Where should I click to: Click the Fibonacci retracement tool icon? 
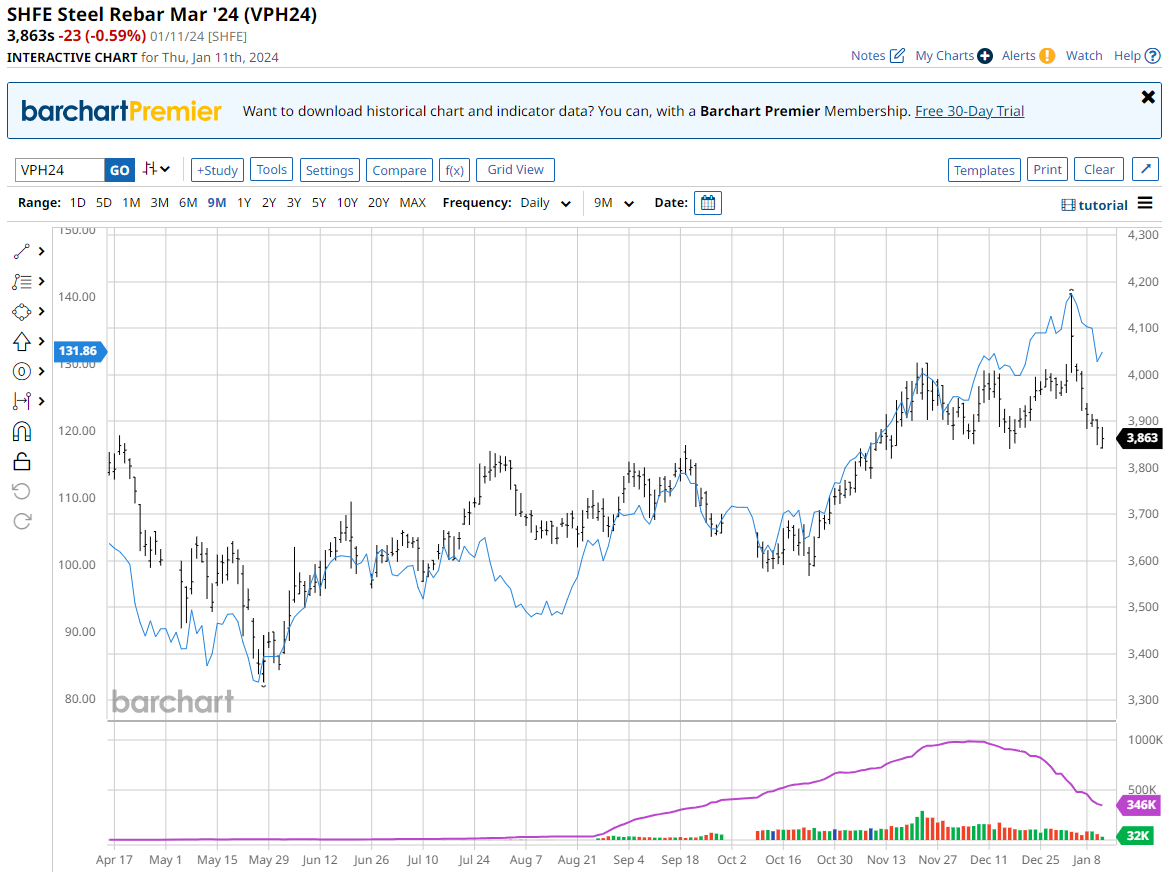pos(22,282)
